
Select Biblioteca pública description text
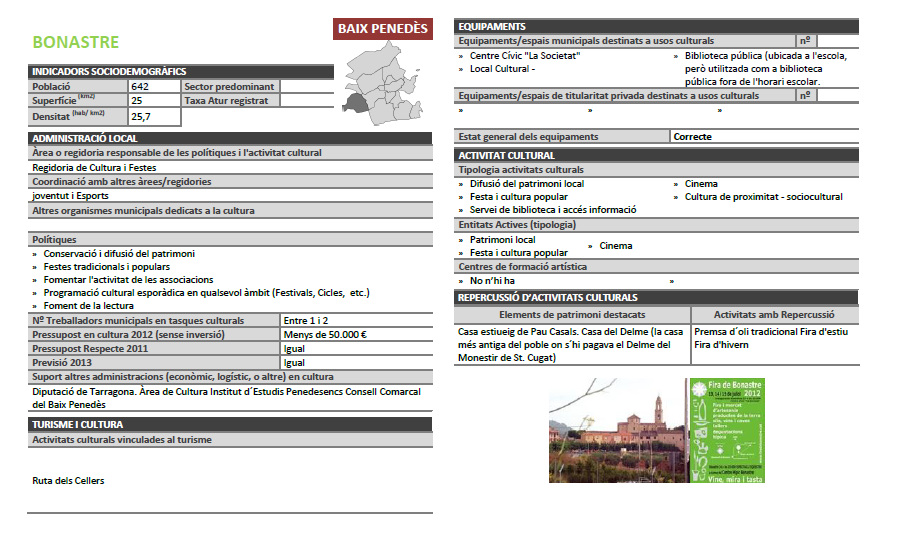click(766, 68)
